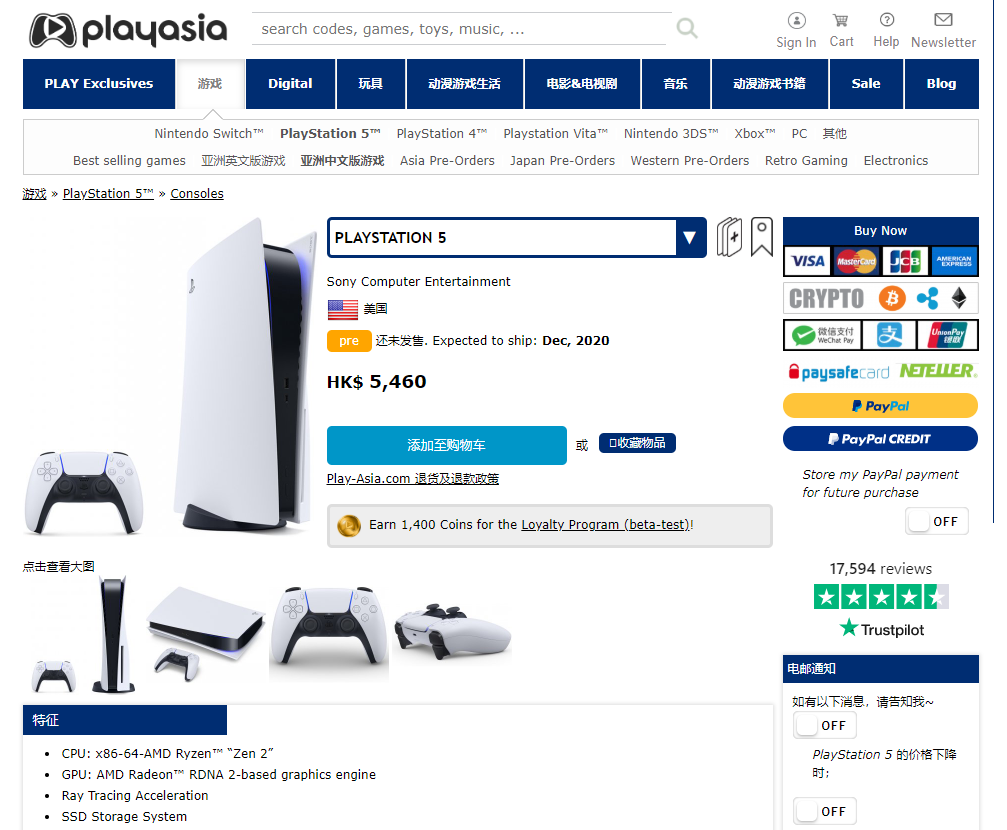Open the Cart icon
The width and height of the screenshot is (1007, 830).
[841, 21]
